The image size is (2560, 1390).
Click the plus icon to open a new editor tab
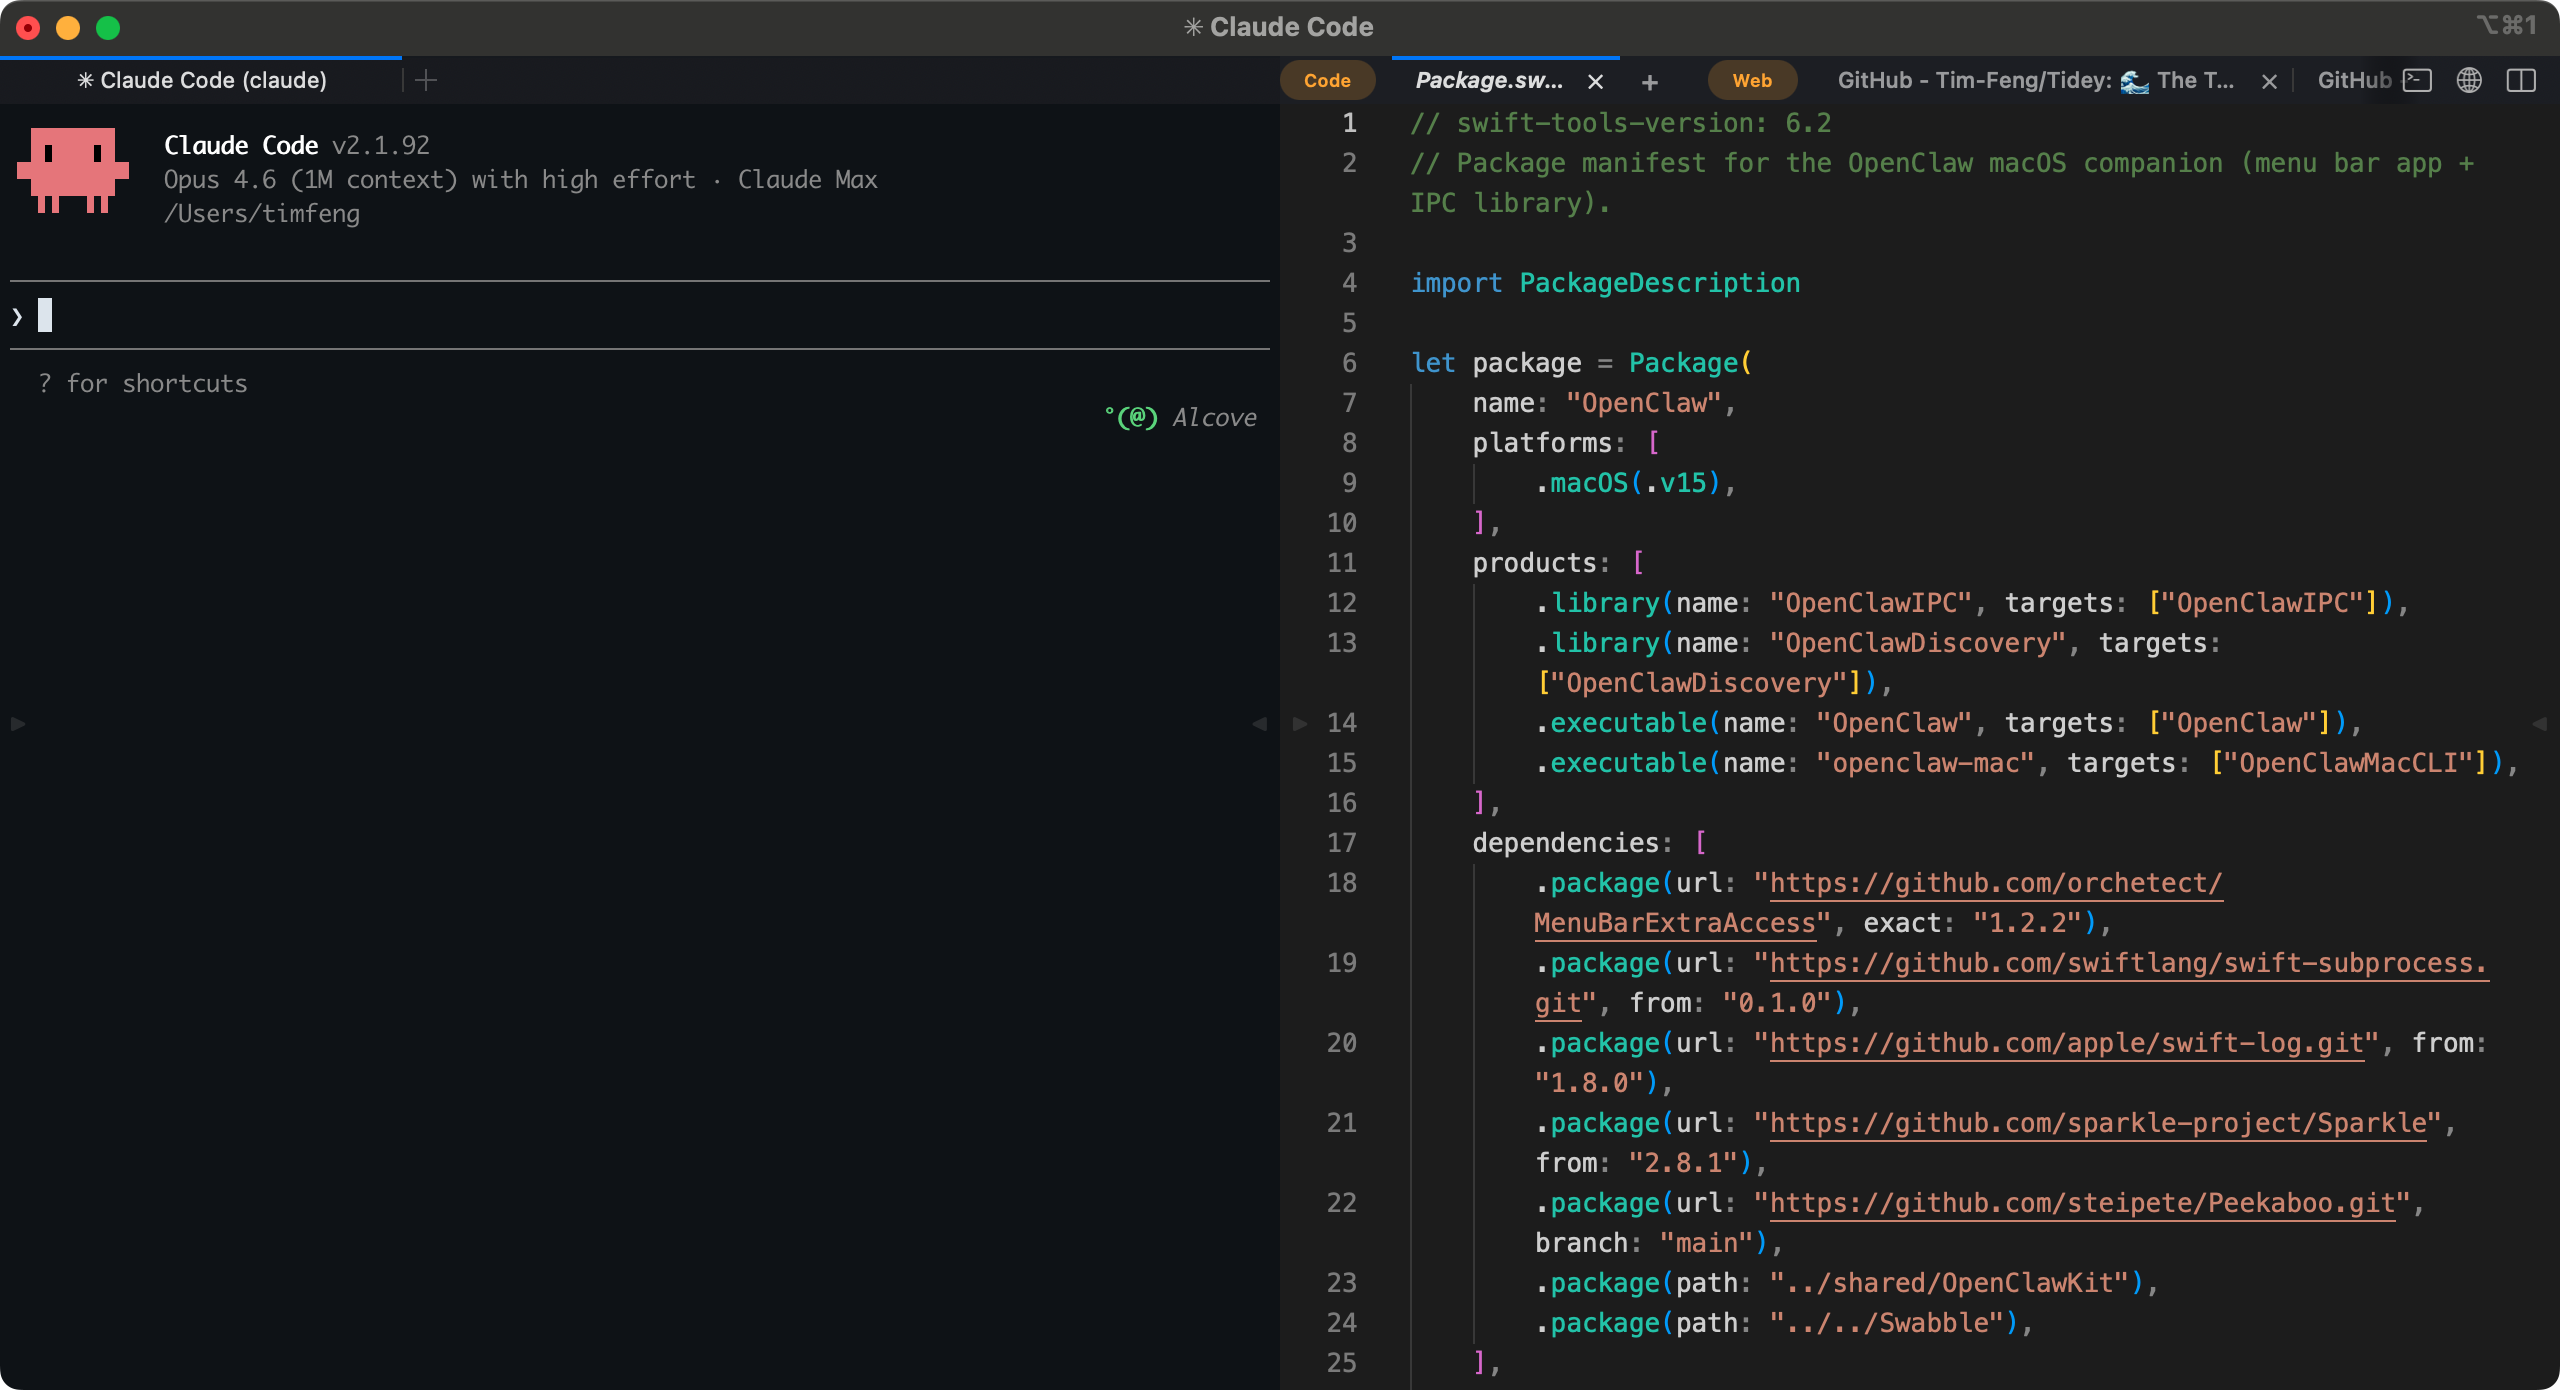[x=1651, y=82]
